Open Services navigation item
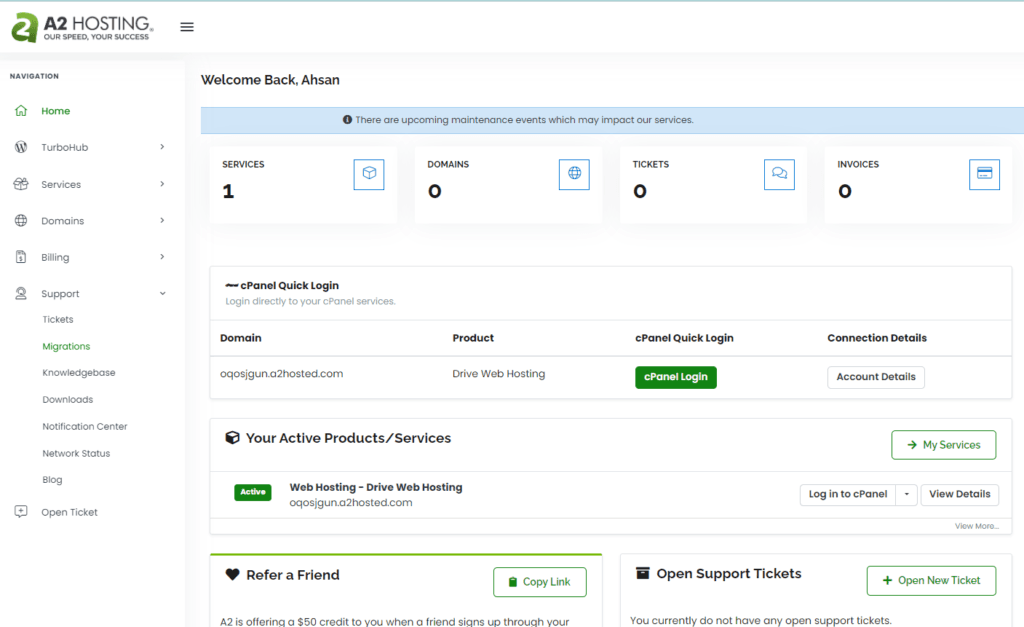 click(61, 185)
